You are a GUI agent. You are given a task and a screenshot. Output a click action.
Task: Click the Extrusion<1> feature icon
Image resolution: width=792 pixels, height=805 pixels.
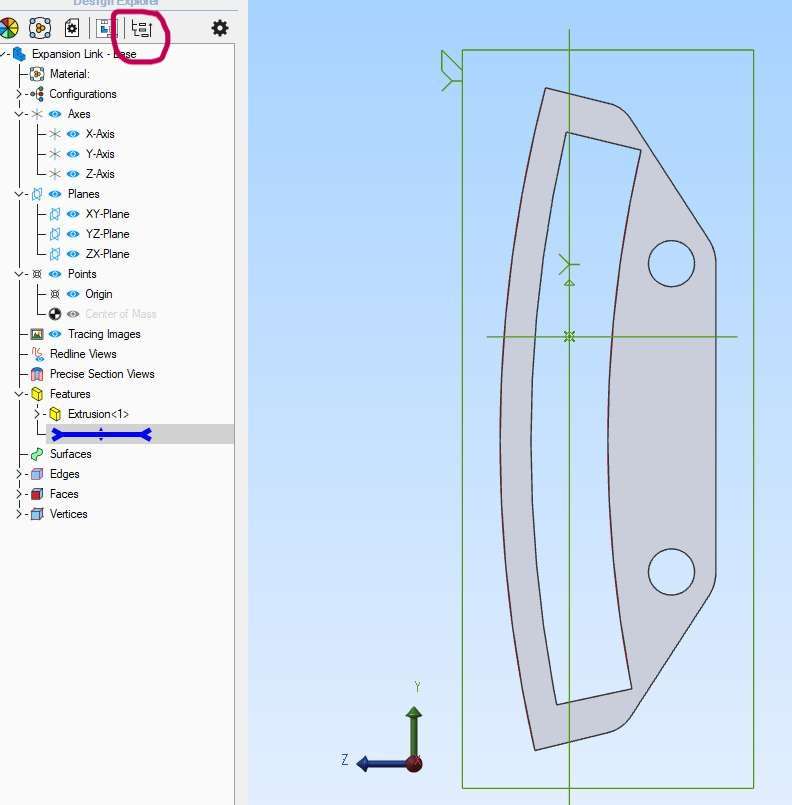click(x=55, y=414)
